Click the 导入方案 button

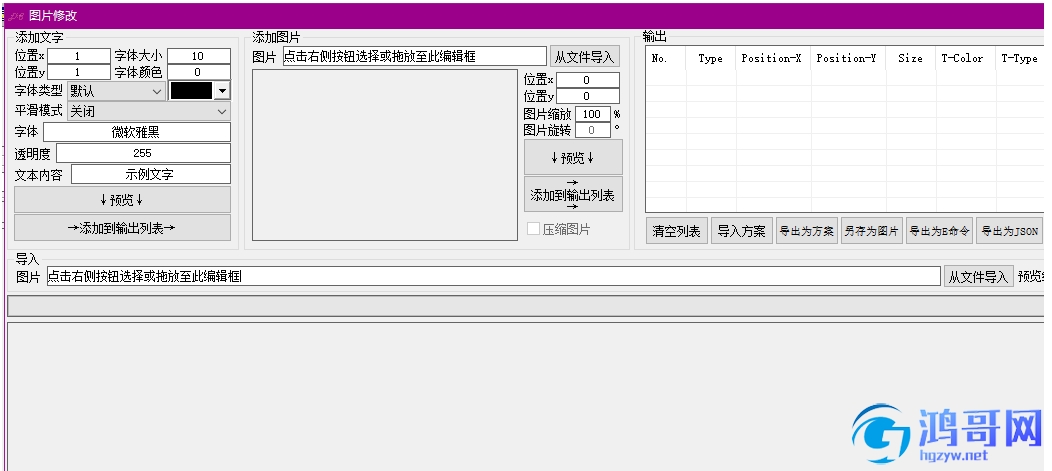tap(741, 231)
